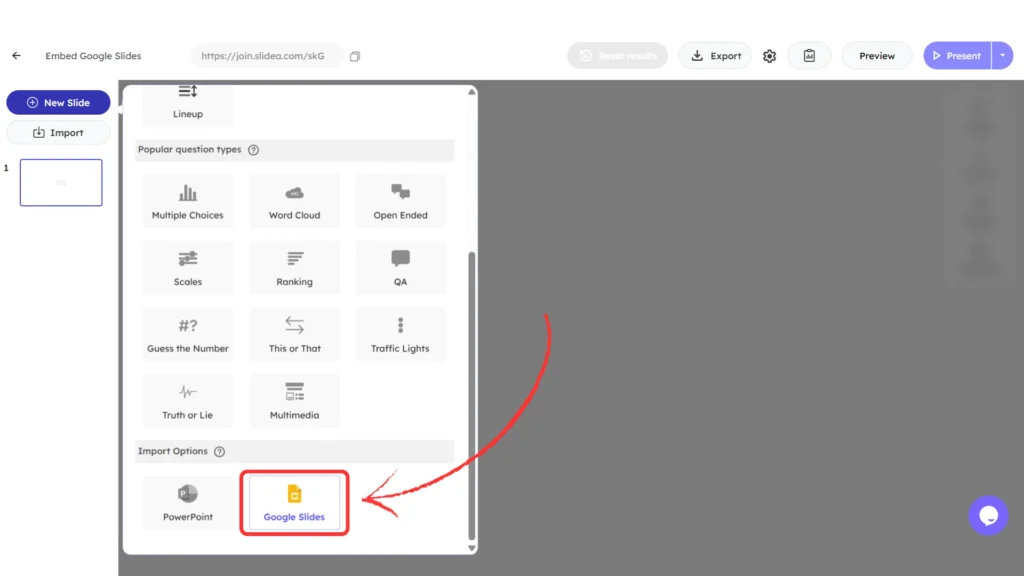The height and width of the screenshot is (576, 1024).
Task: Select the Guess the Number type
Action: click(x=187, y=333)
